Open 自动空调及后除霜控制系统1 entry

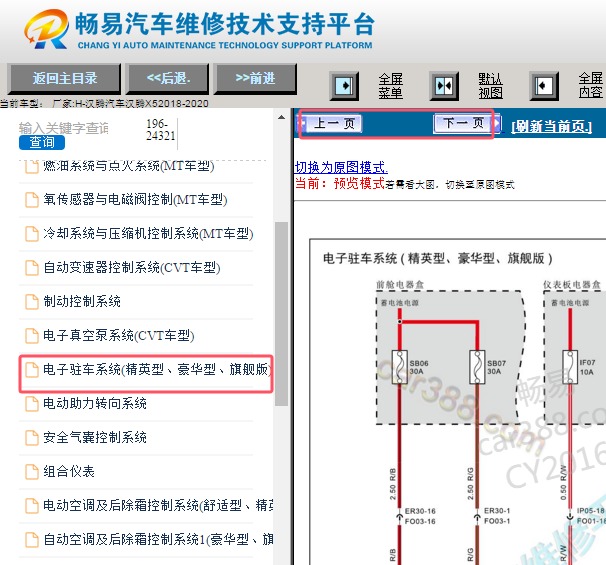tap(158, 539)
